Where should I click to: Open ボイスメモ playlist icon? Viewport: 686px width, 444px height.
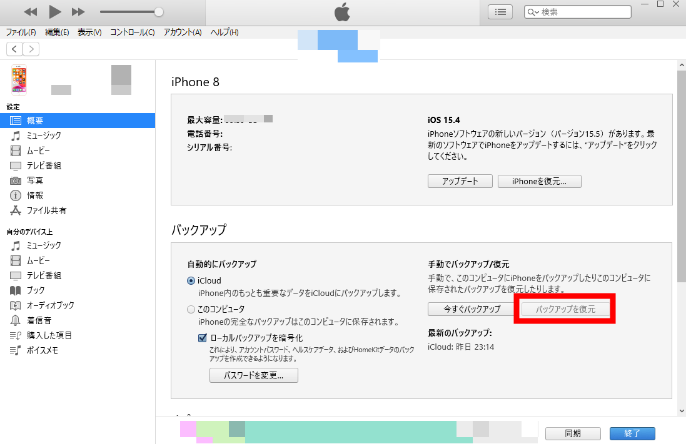15,350
